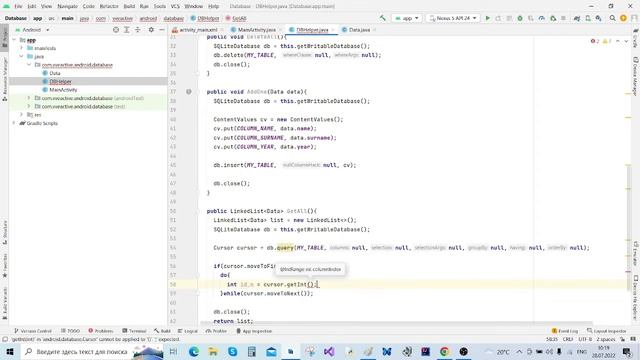This screenshot has height=360, width=640.
Task: Open the SDK Manager toolbar icon
Action: tap(598, 18)
